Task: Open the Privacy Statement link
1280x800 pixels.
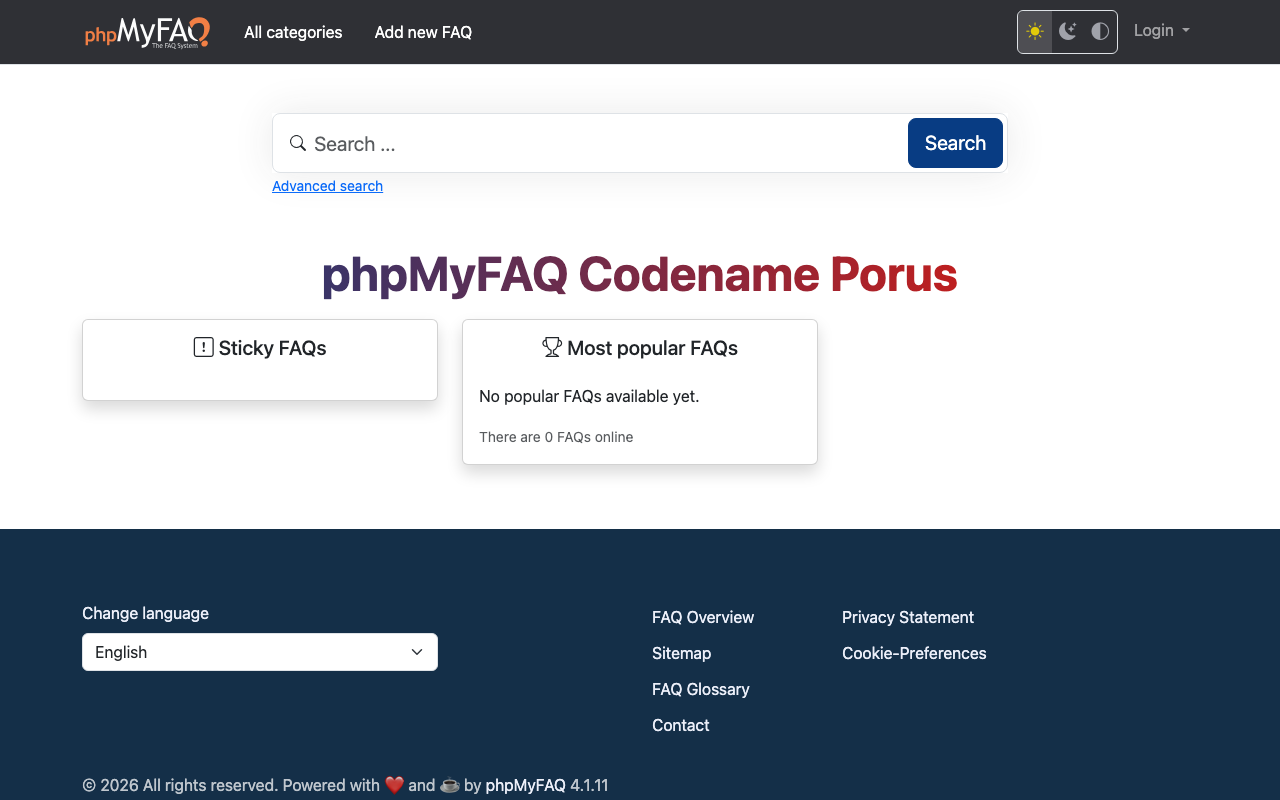Action: pyautogui.click(x=907, y=617)
